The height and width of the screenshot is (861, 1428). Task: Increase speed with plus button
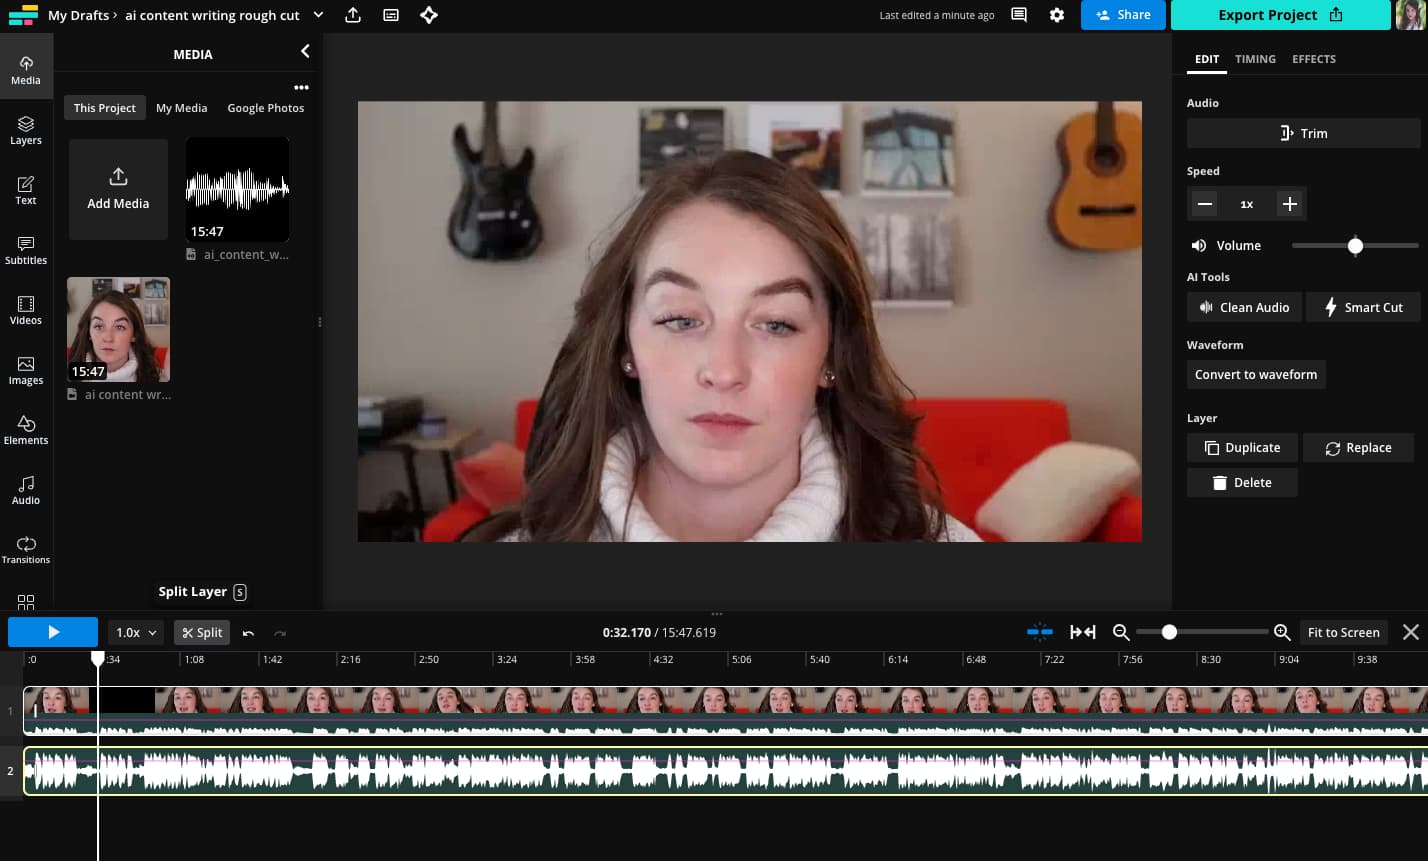click(1290, 204)
